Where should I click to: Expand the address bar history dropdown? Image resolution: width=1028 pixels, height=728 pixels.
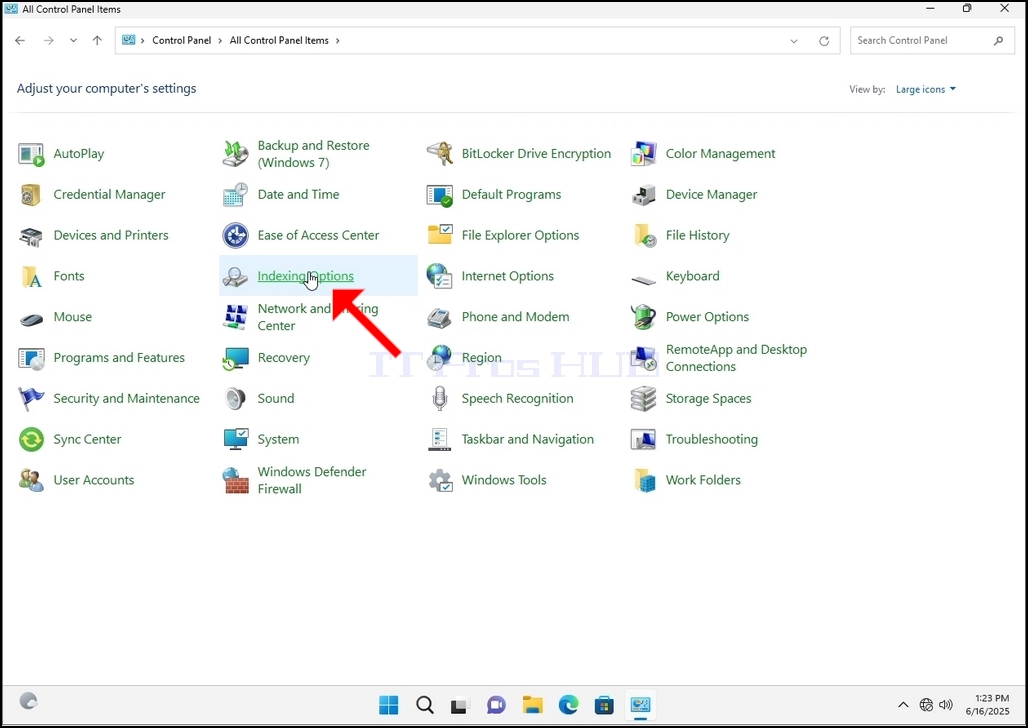794,41
